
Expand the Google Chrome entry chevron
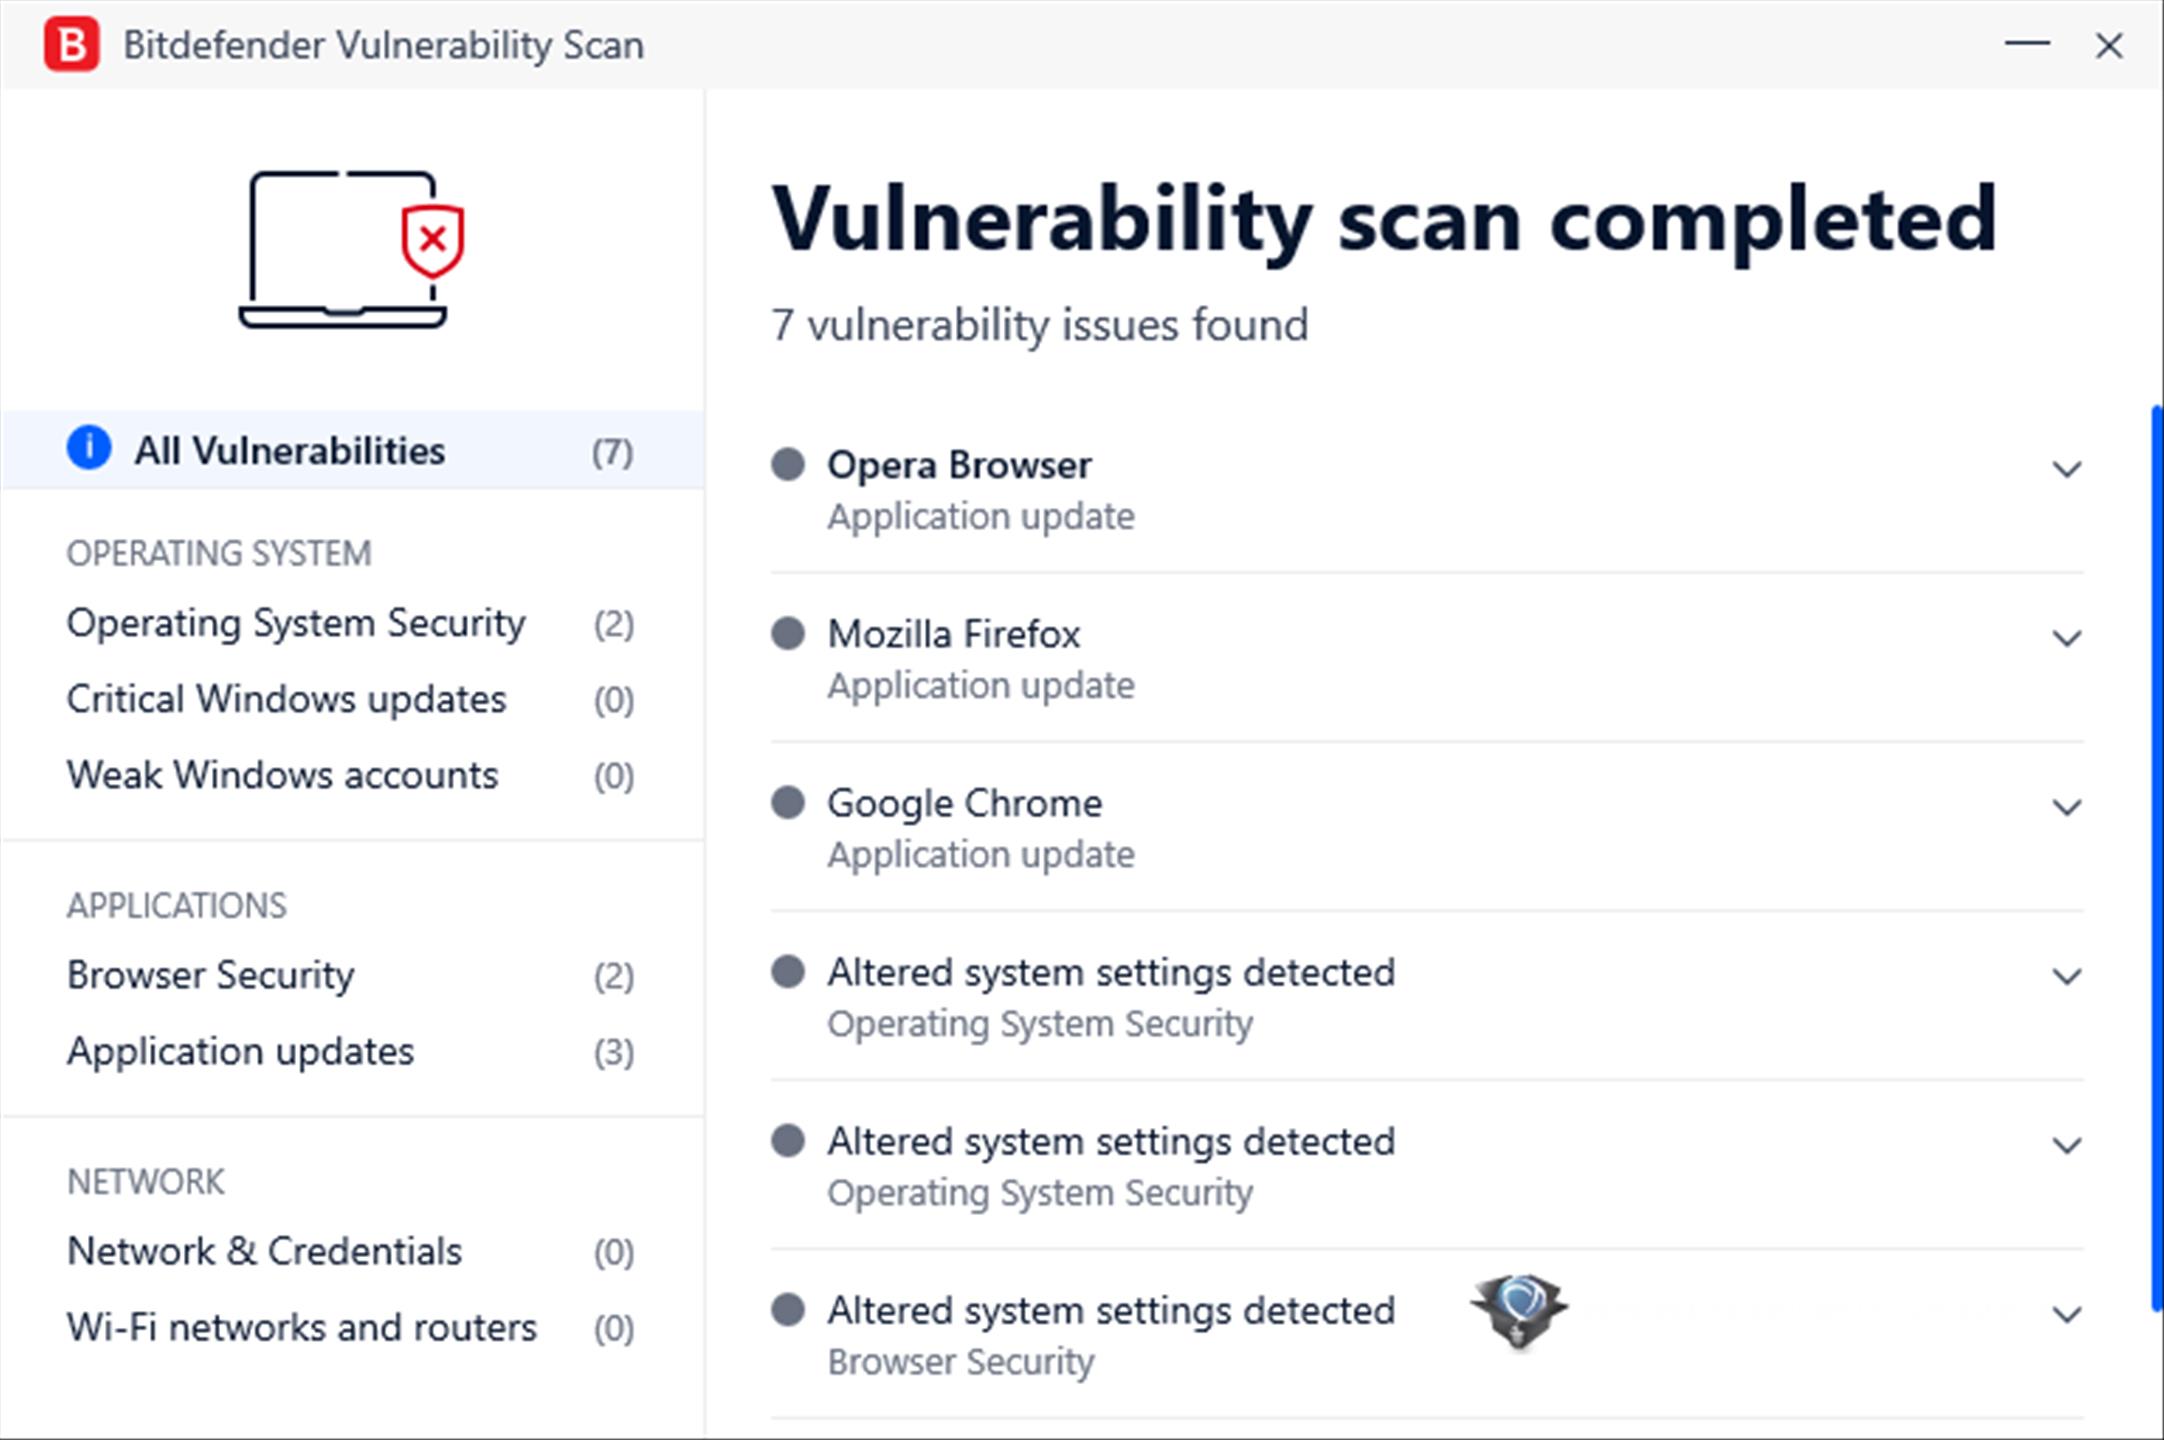[x=2066, y=807]
